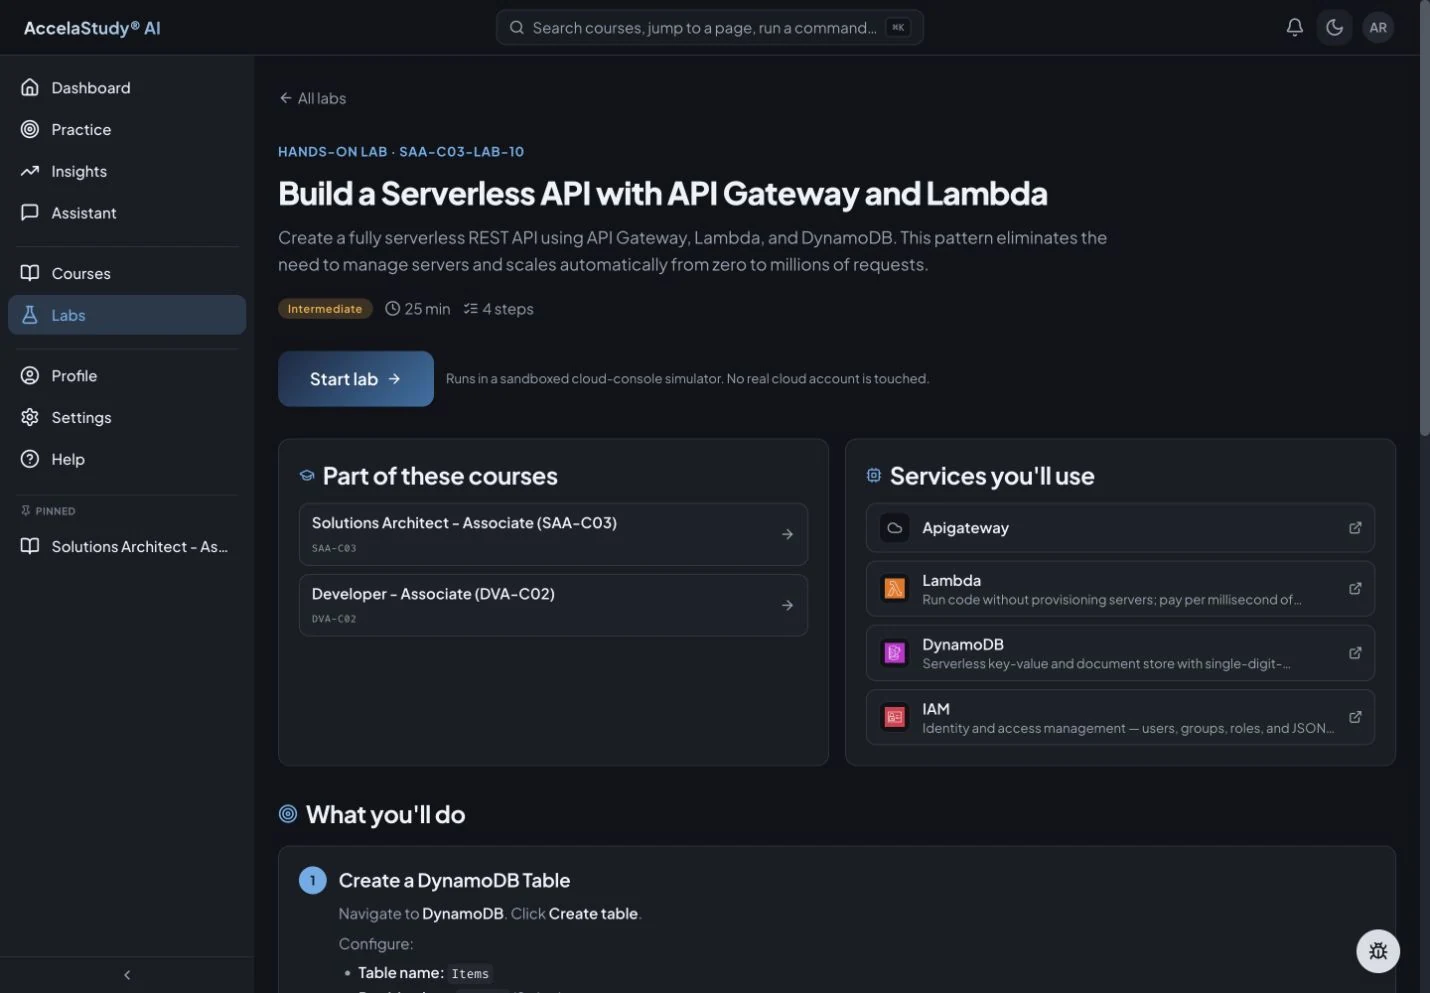
Task: Open pinned Solutions Architect course
Action: pos(126,547)
